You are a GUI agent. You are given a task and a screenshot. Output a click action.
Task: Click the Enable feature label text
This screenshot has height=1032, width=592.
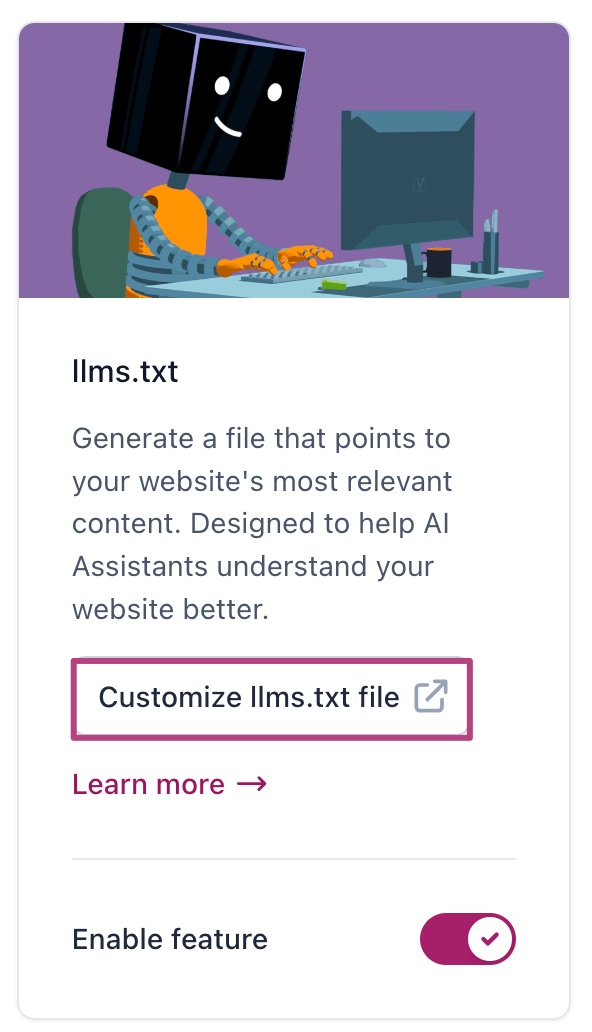point(170,939)
